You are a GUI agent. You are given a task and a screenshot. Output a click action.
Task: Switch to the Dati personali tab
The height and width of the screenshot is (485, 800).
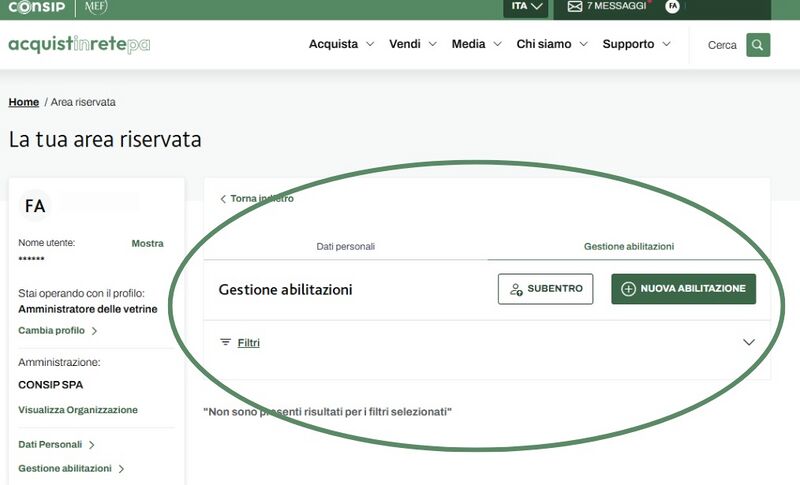pos(345,246)
